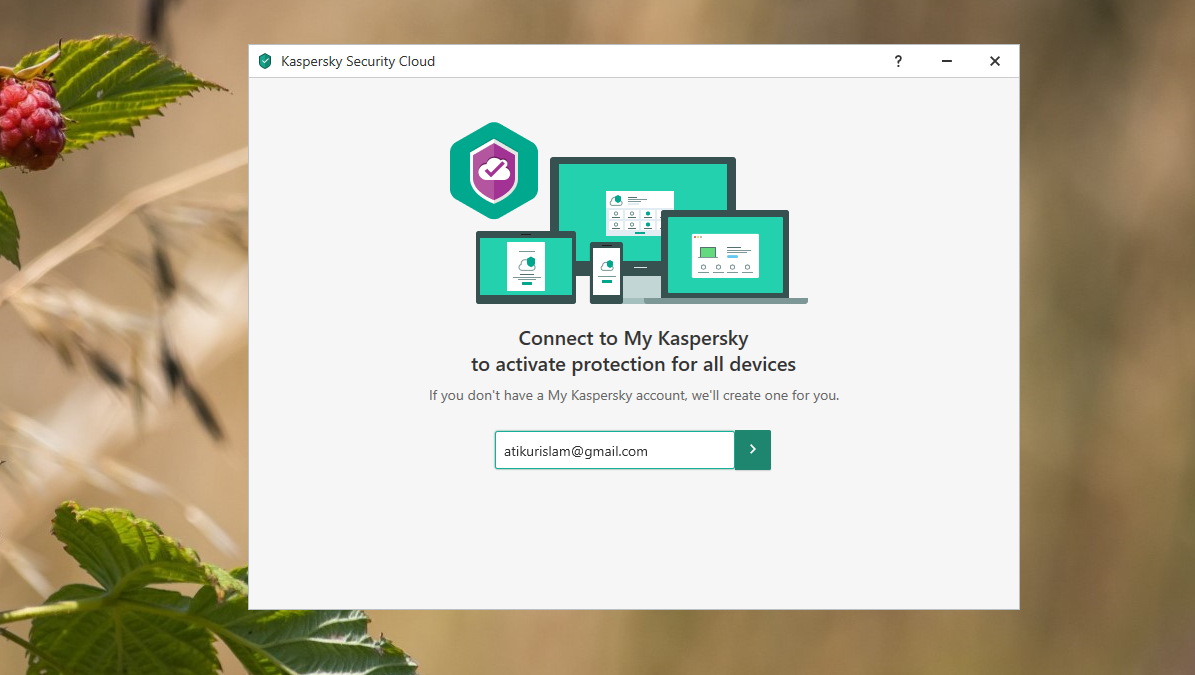Image resolution: width=1195 pixels, height=675 pixels.
Task: Click the 'Kaspersky Security Cloud' window title
Action: coord(357,61)
